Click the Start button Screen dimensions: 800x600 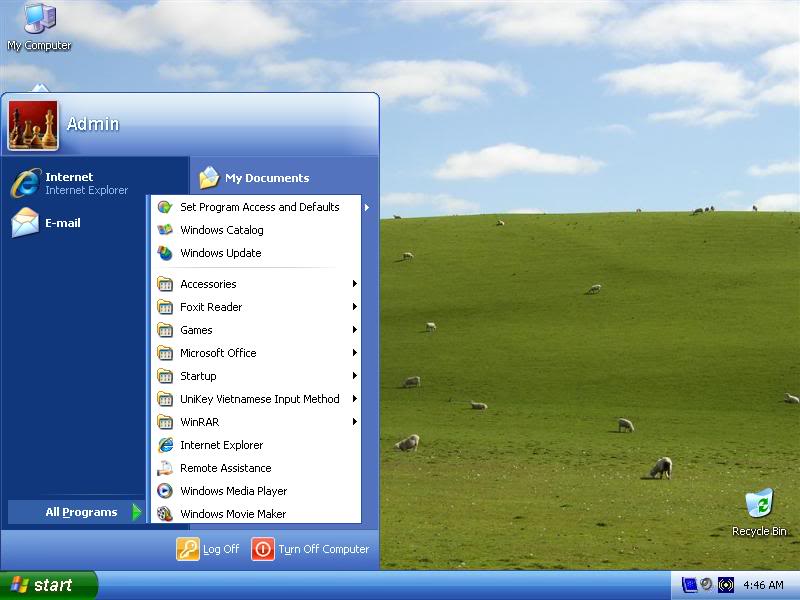(48, 585)
